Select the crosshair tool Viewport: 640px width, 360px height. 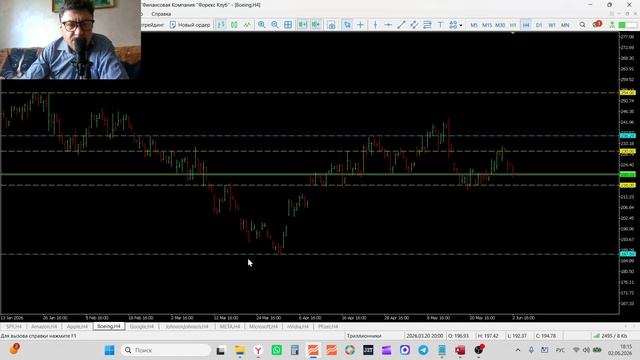pyautogui.click(x=360, y=25)
